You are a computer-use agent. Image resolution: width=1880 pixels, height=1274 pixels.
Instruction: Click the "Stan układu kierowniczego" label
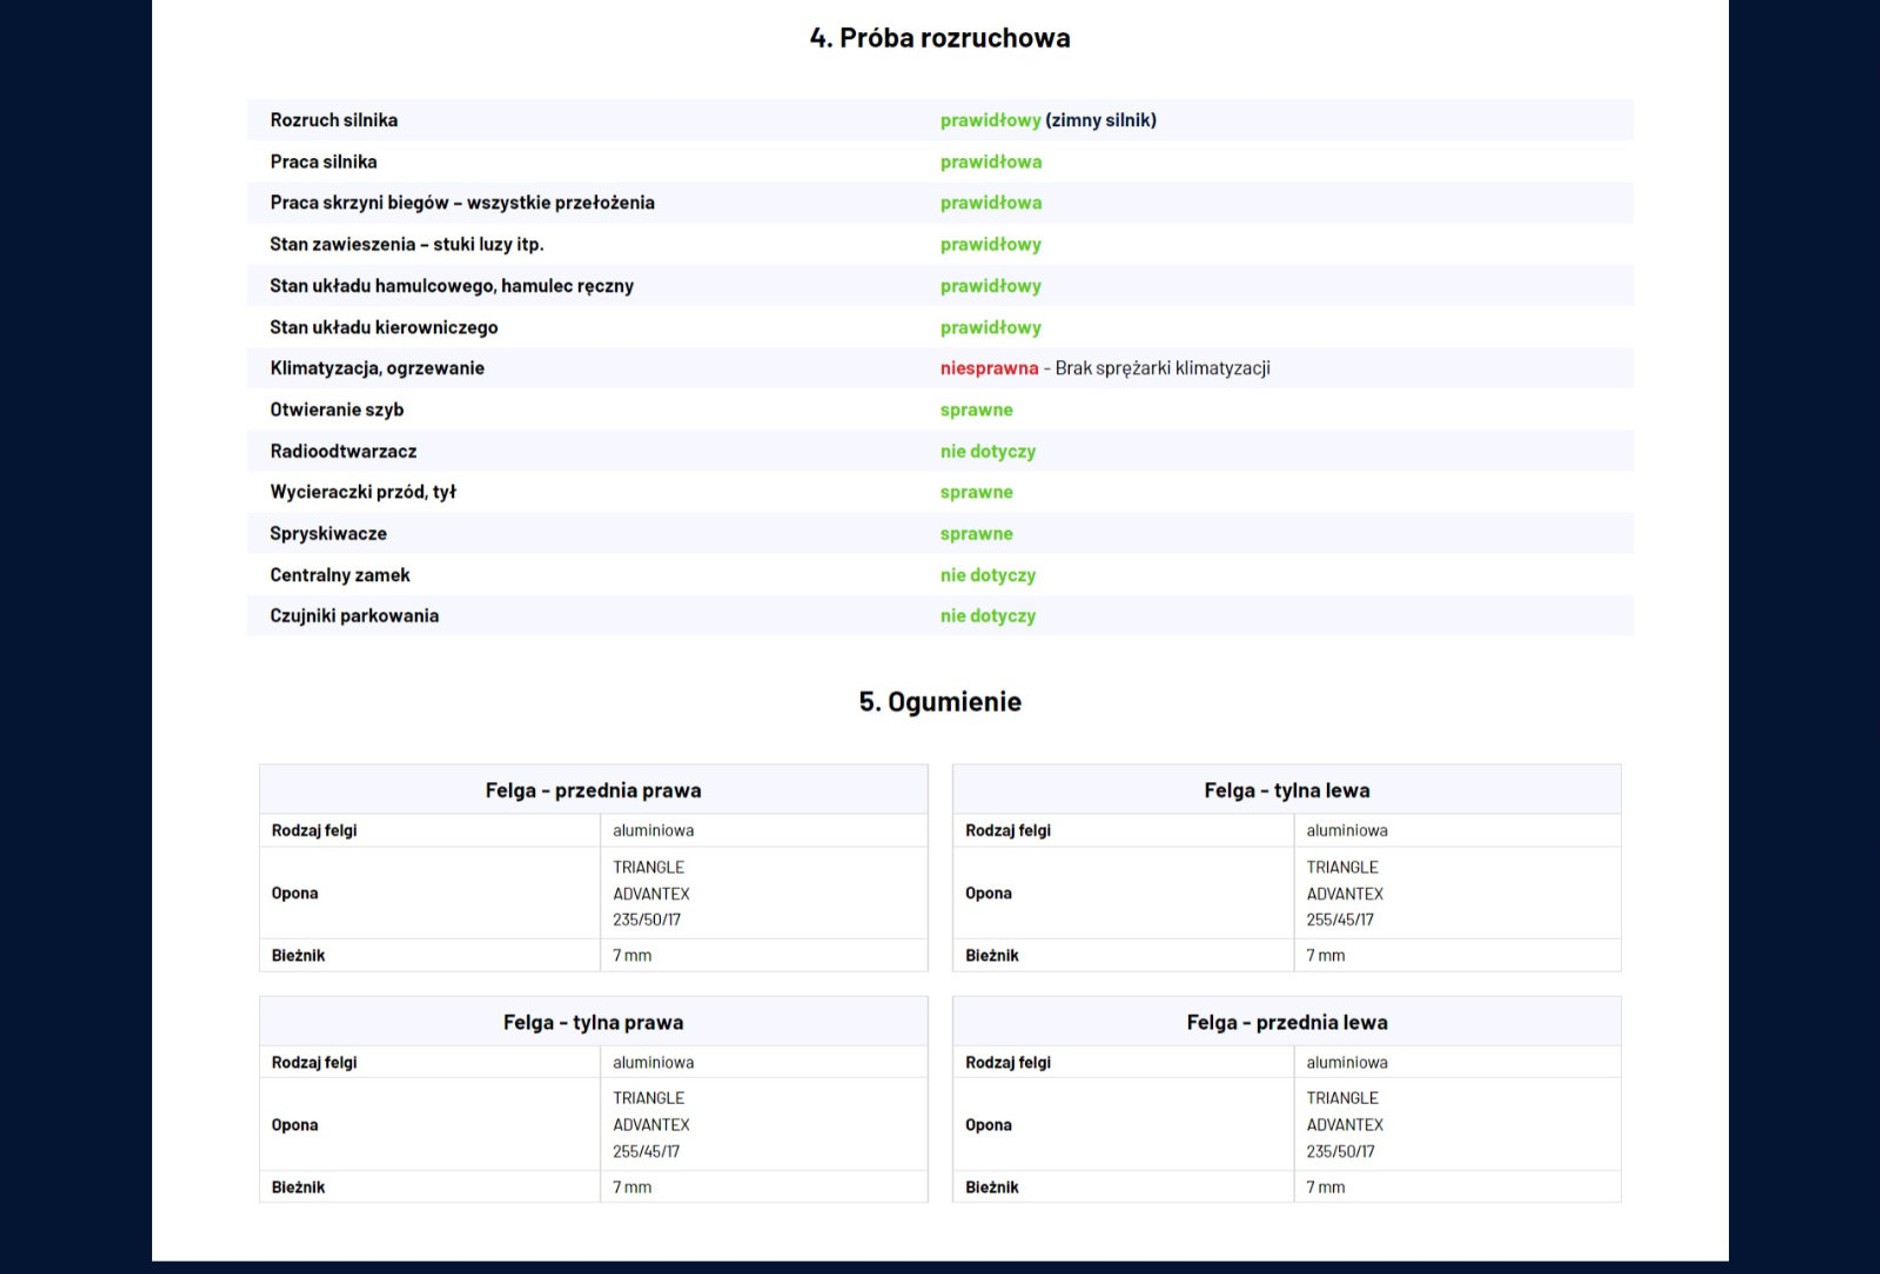(x=383, y=327)
